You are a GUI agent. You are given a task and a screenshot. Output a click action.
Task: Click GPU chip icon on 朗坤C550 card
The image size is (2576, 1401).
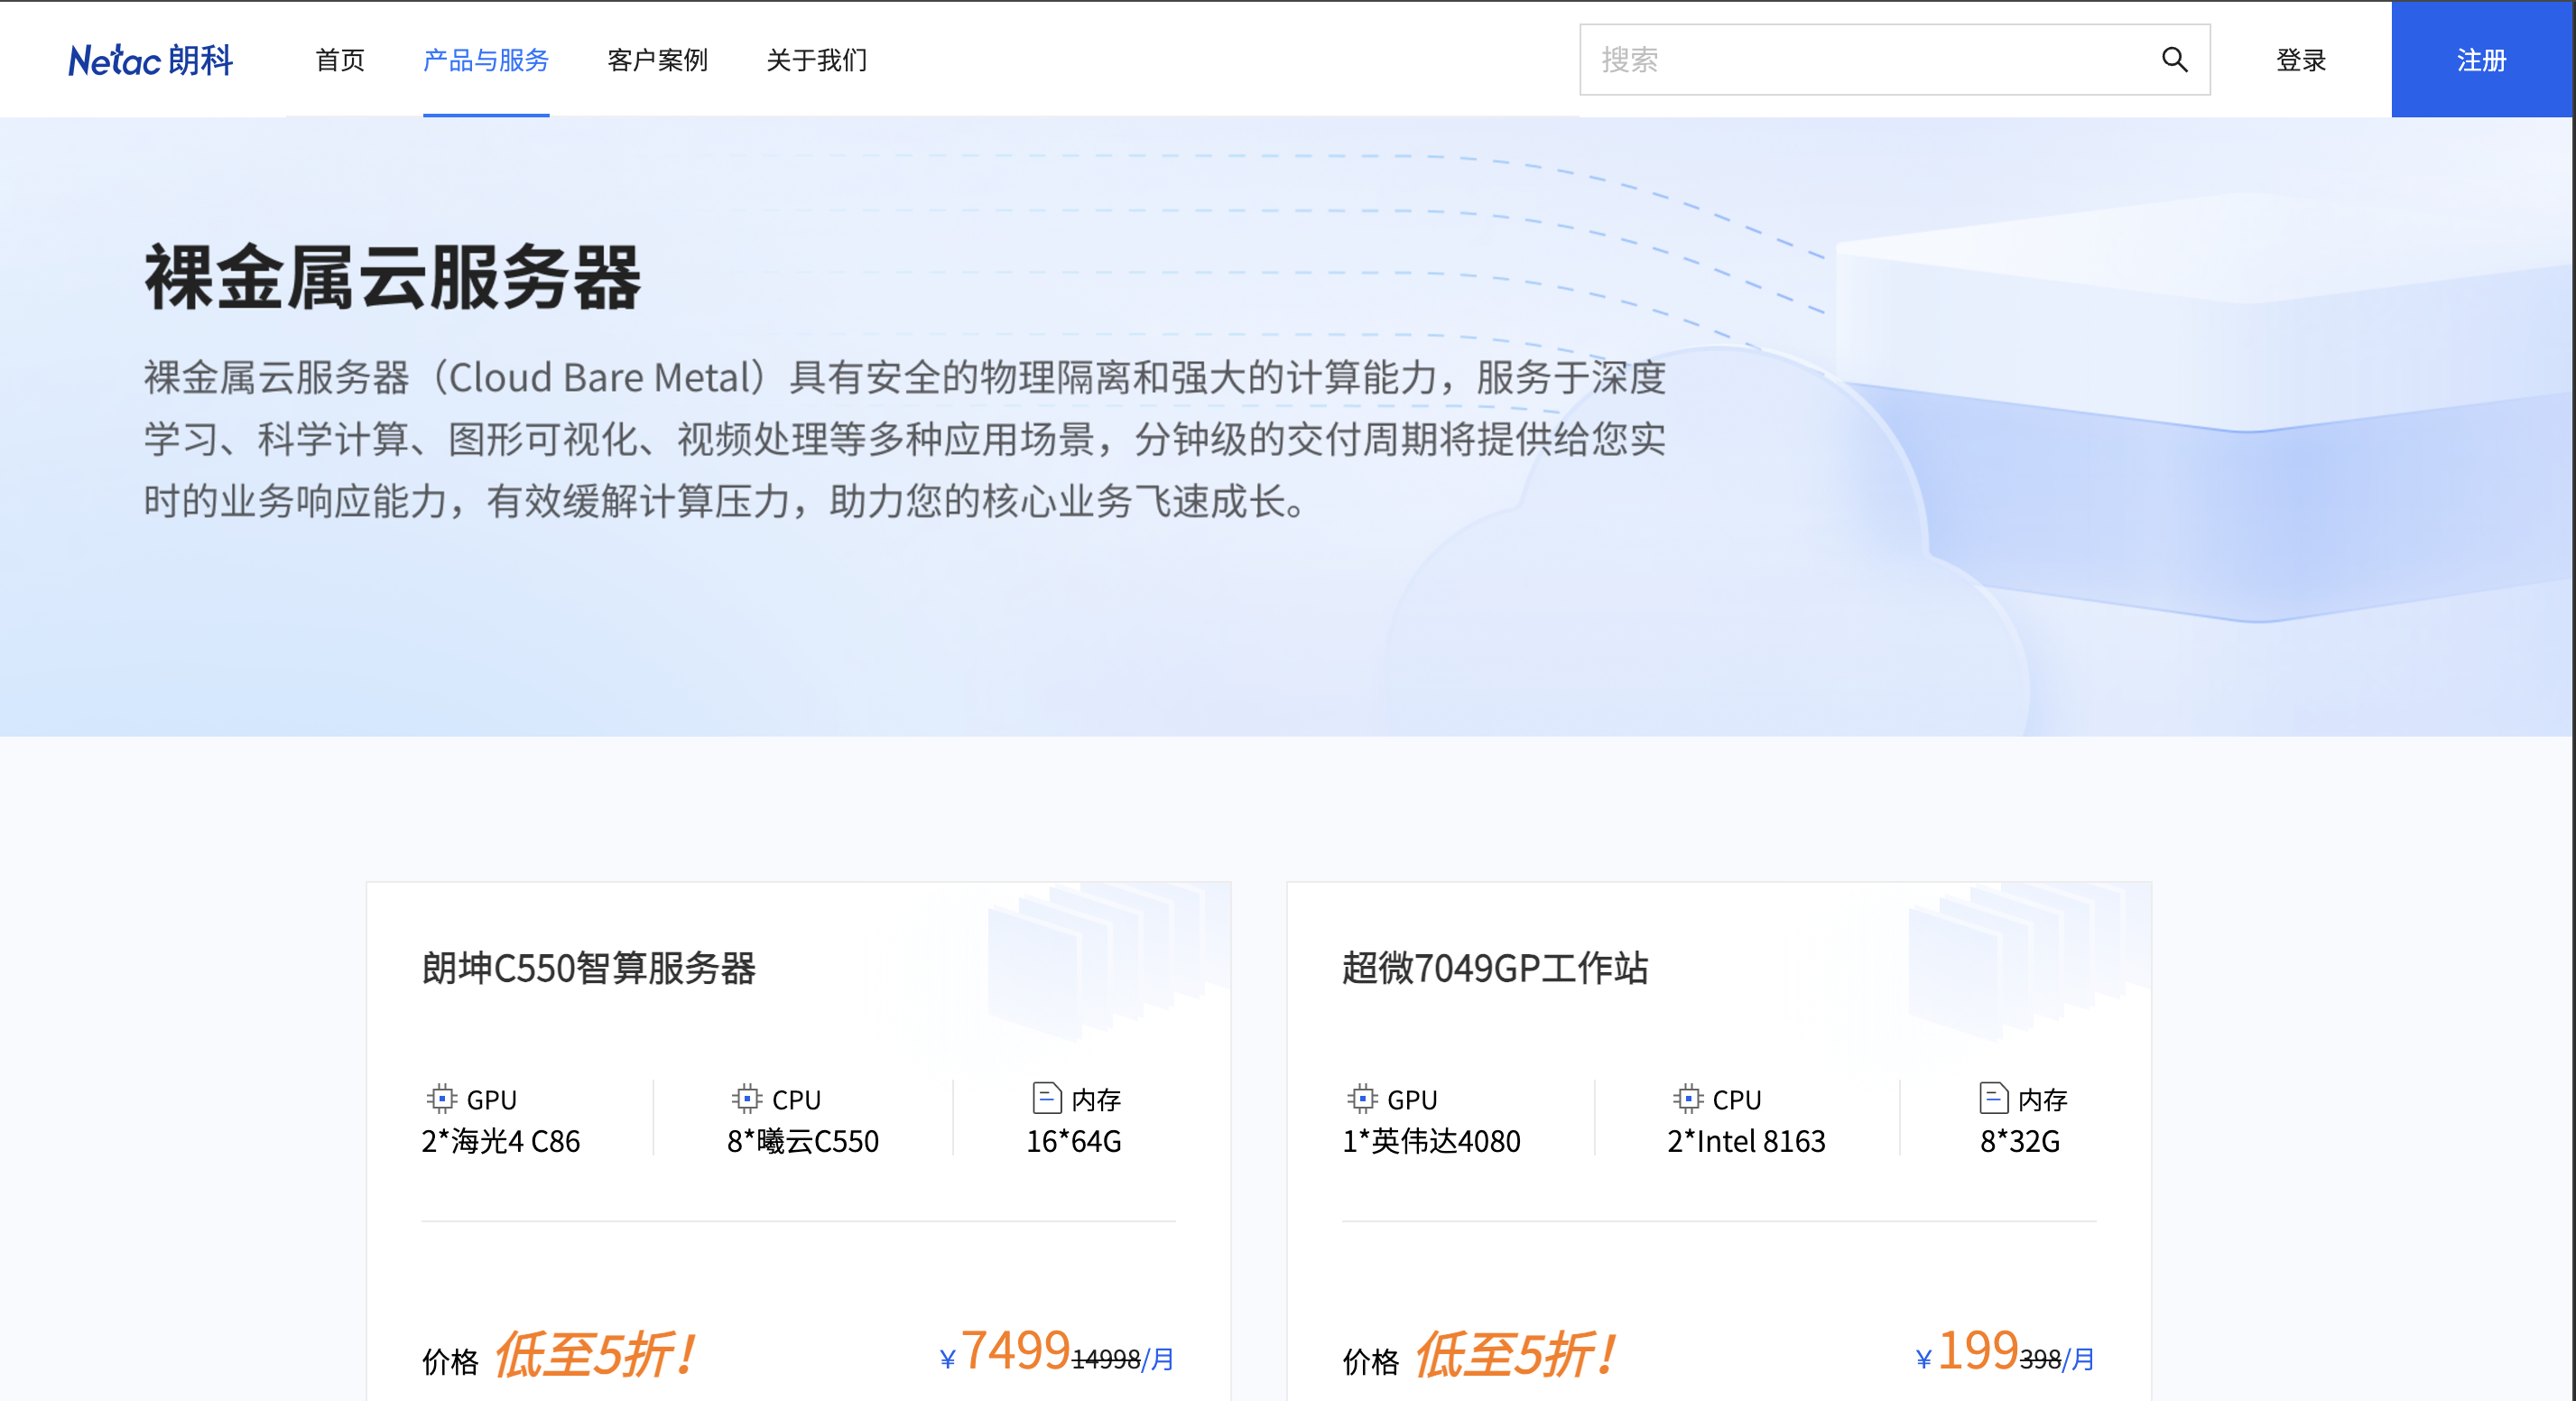(x=441, y=1099)
